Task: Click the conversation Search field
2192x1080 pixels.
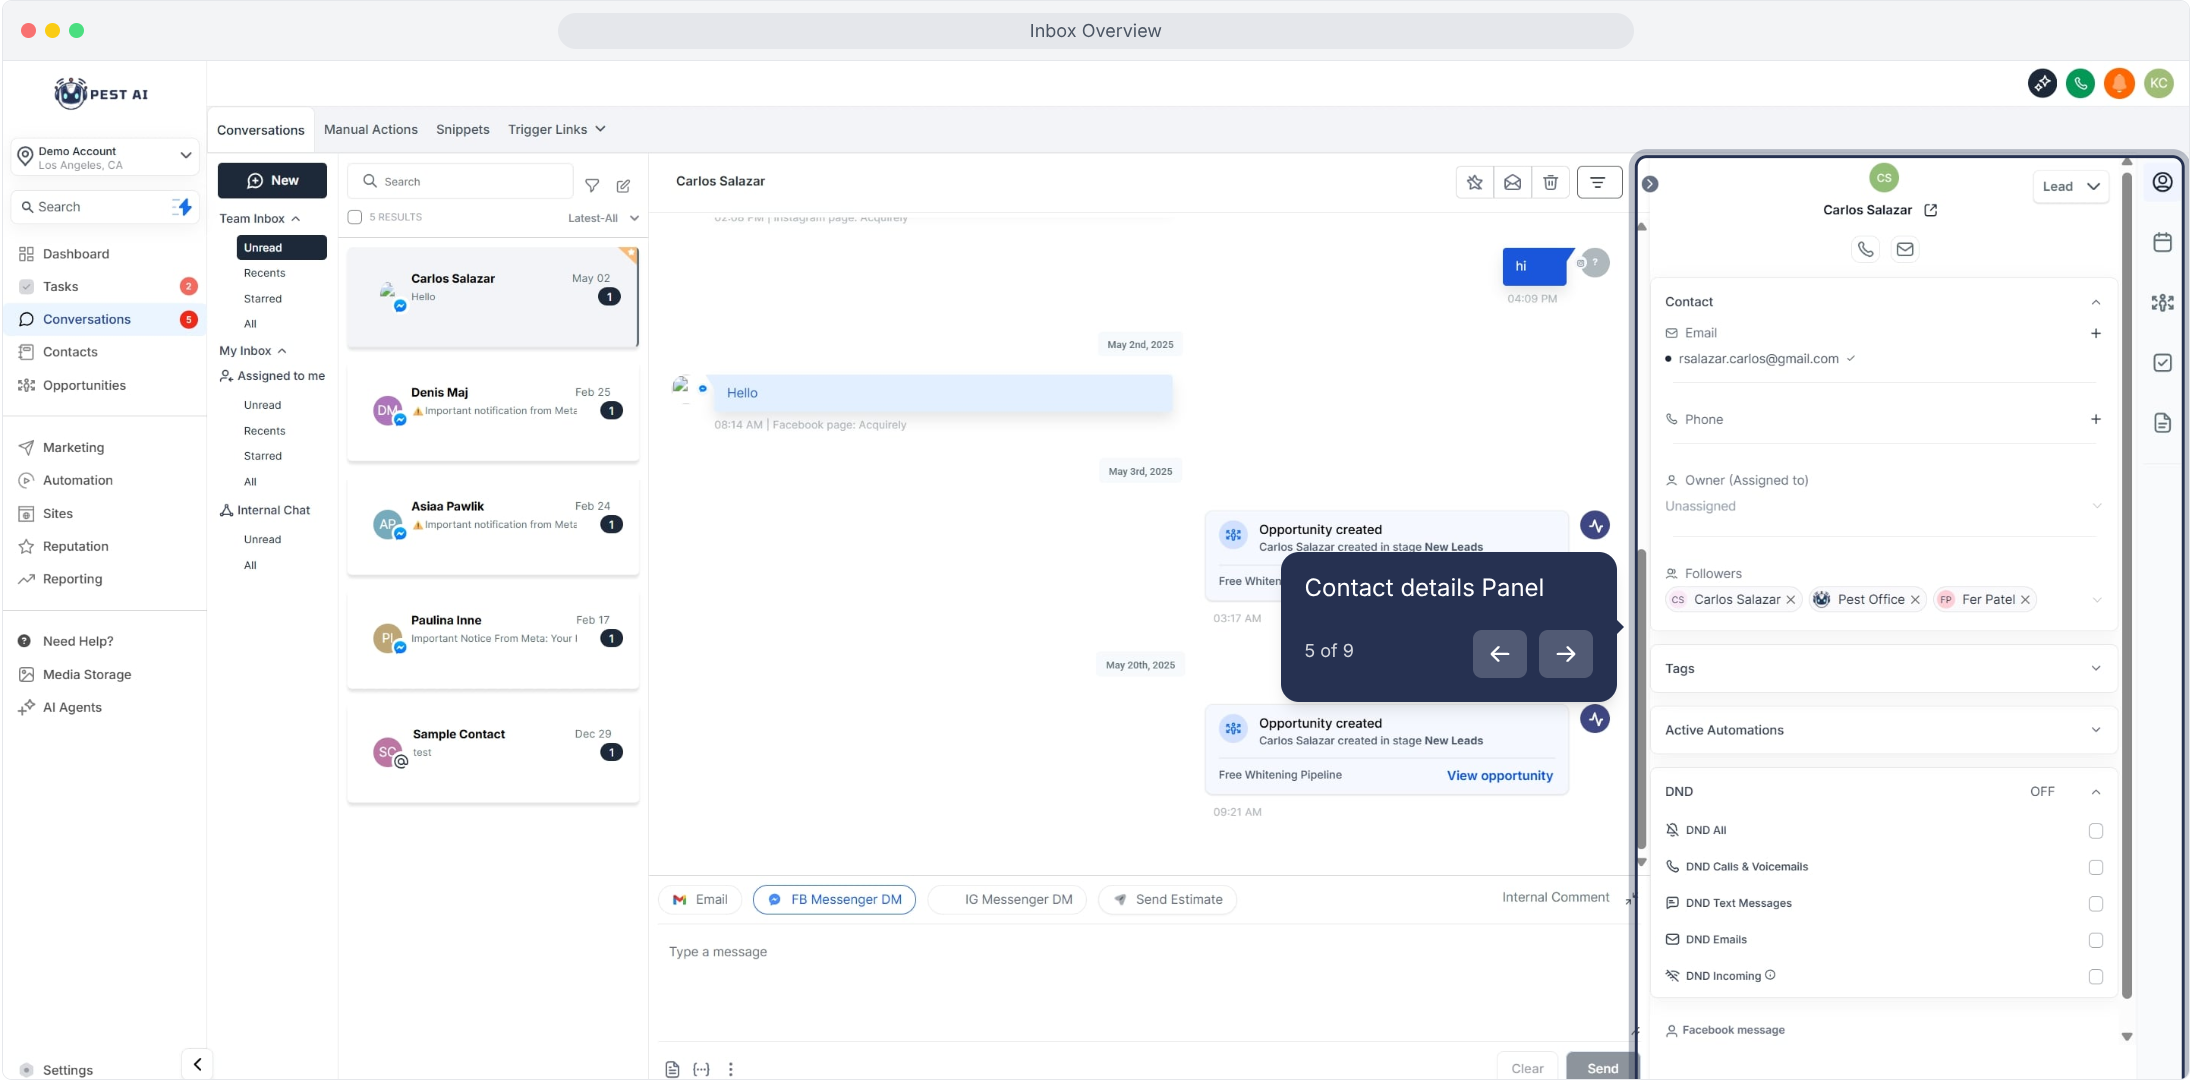Action: [x=461, y=181]
